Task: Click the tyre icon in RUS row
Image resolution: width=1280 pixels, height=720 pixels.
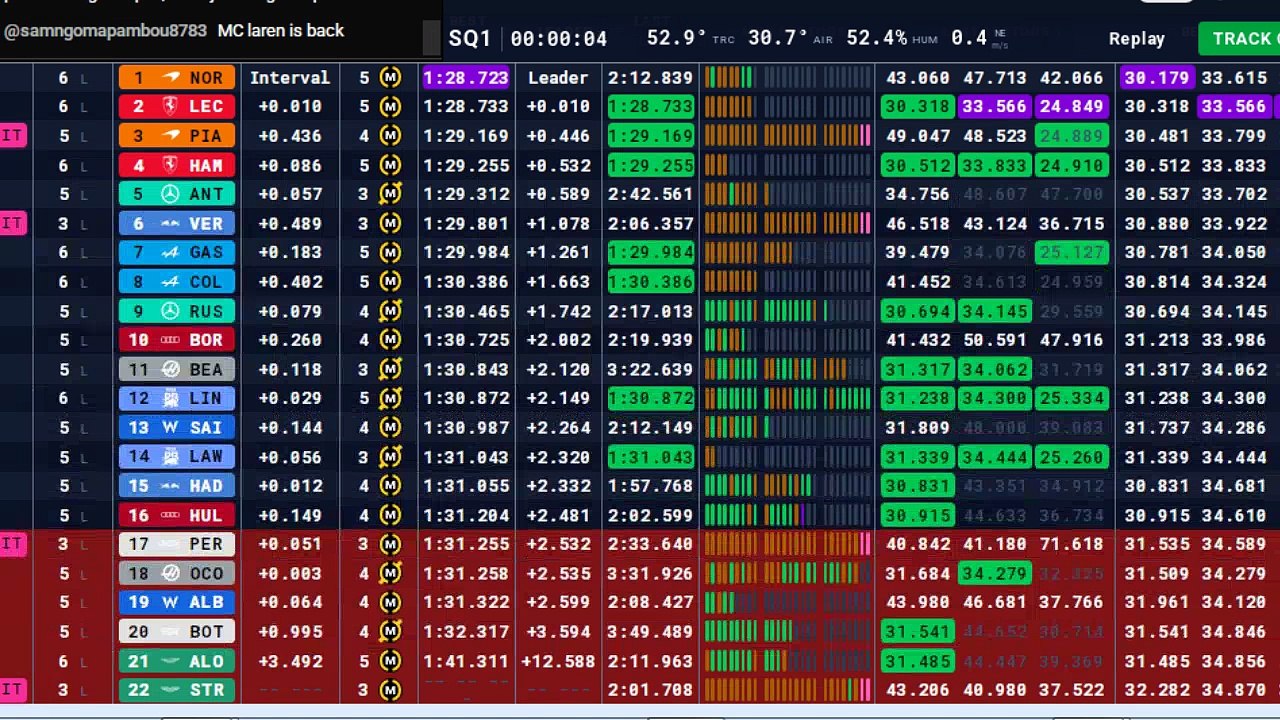Action: point(391,311)
